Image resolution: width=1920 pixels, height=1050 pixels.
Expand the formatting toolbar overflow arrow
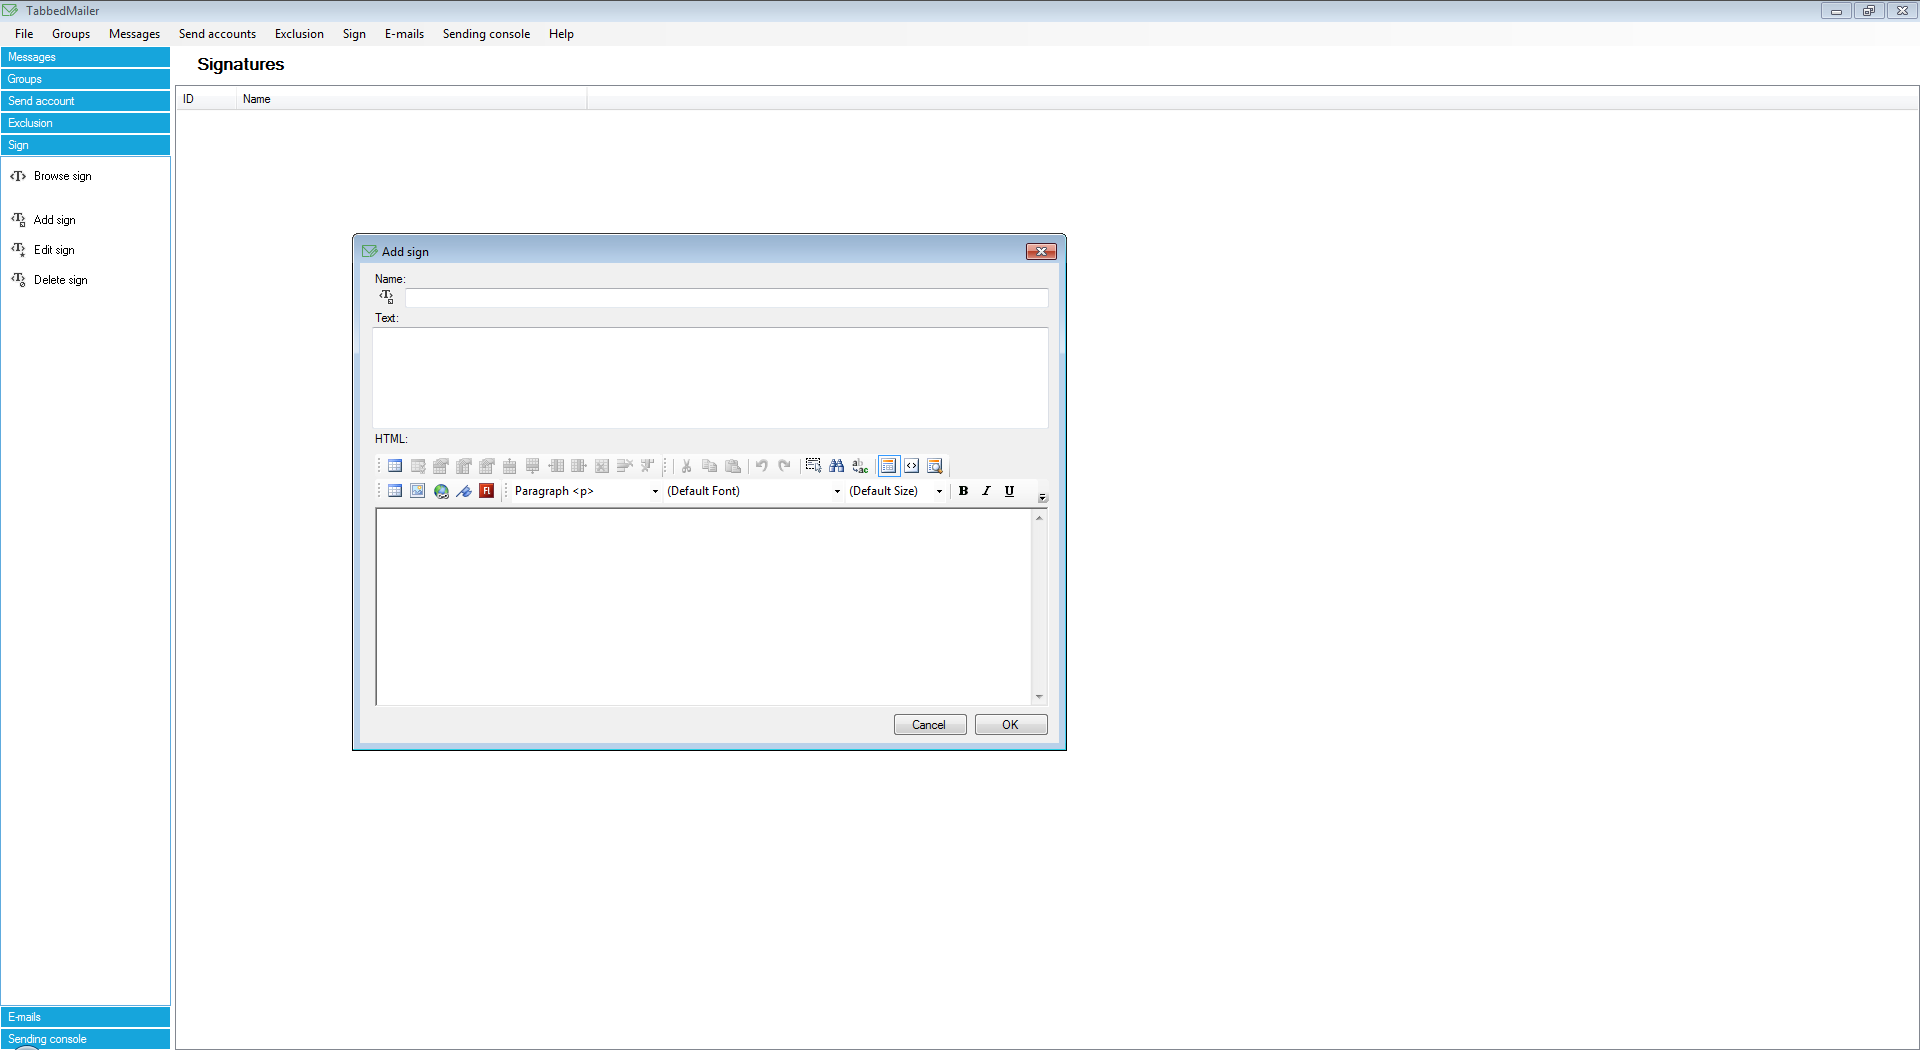point(1042,497)
